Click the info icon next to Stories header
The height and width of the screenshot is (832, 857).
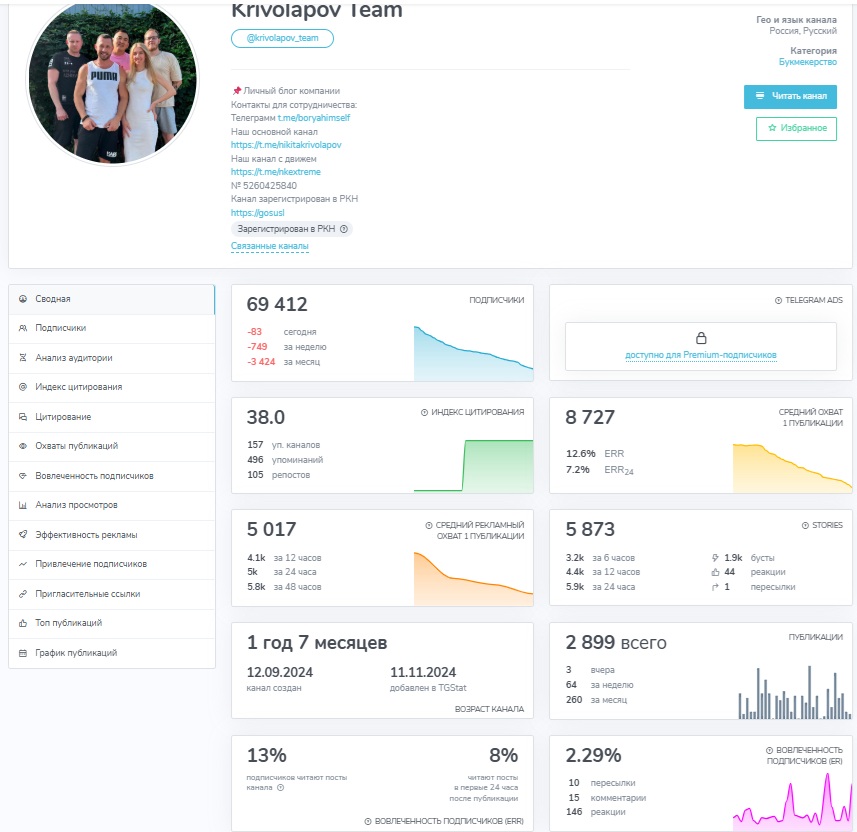pos(805,525)
